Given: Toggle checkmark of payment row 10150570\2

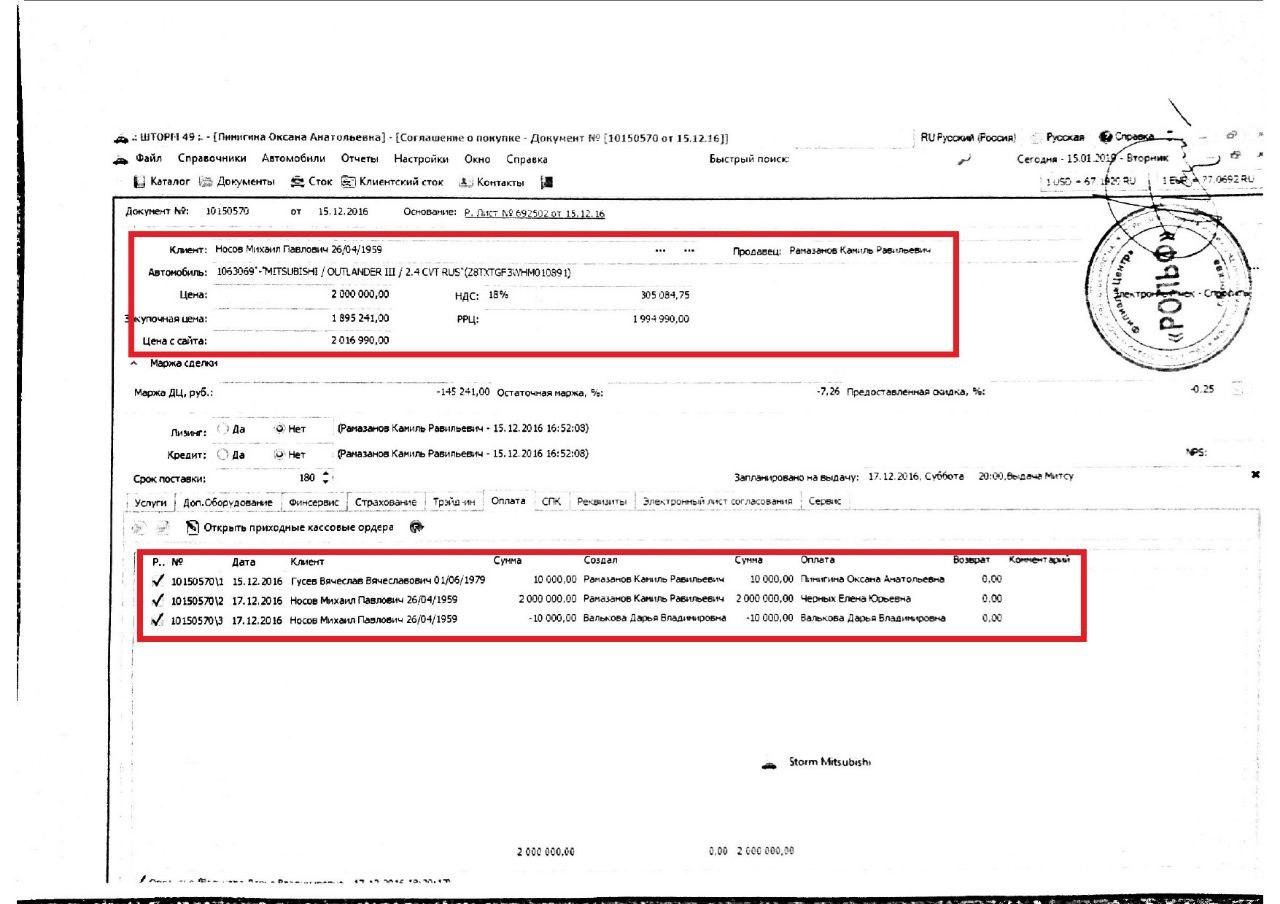Looking at the screenshot, I should coord(158,599).
